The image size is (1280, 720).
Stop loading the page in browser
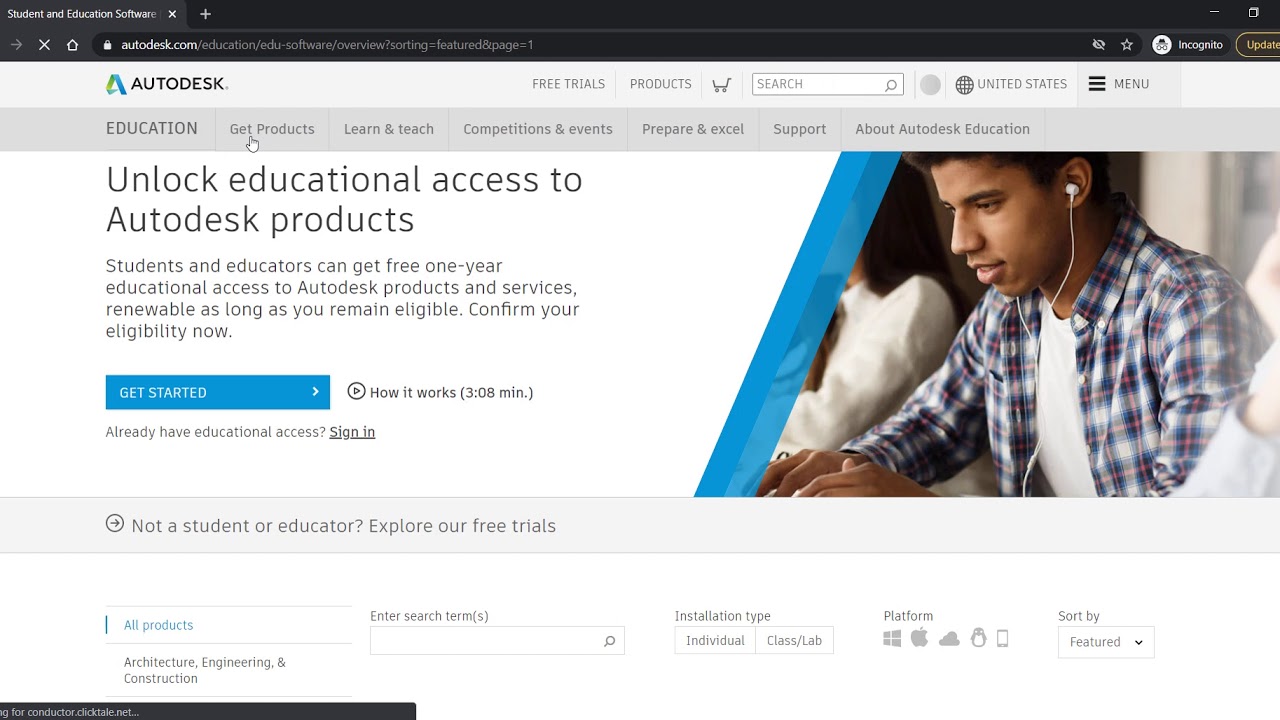44,45
